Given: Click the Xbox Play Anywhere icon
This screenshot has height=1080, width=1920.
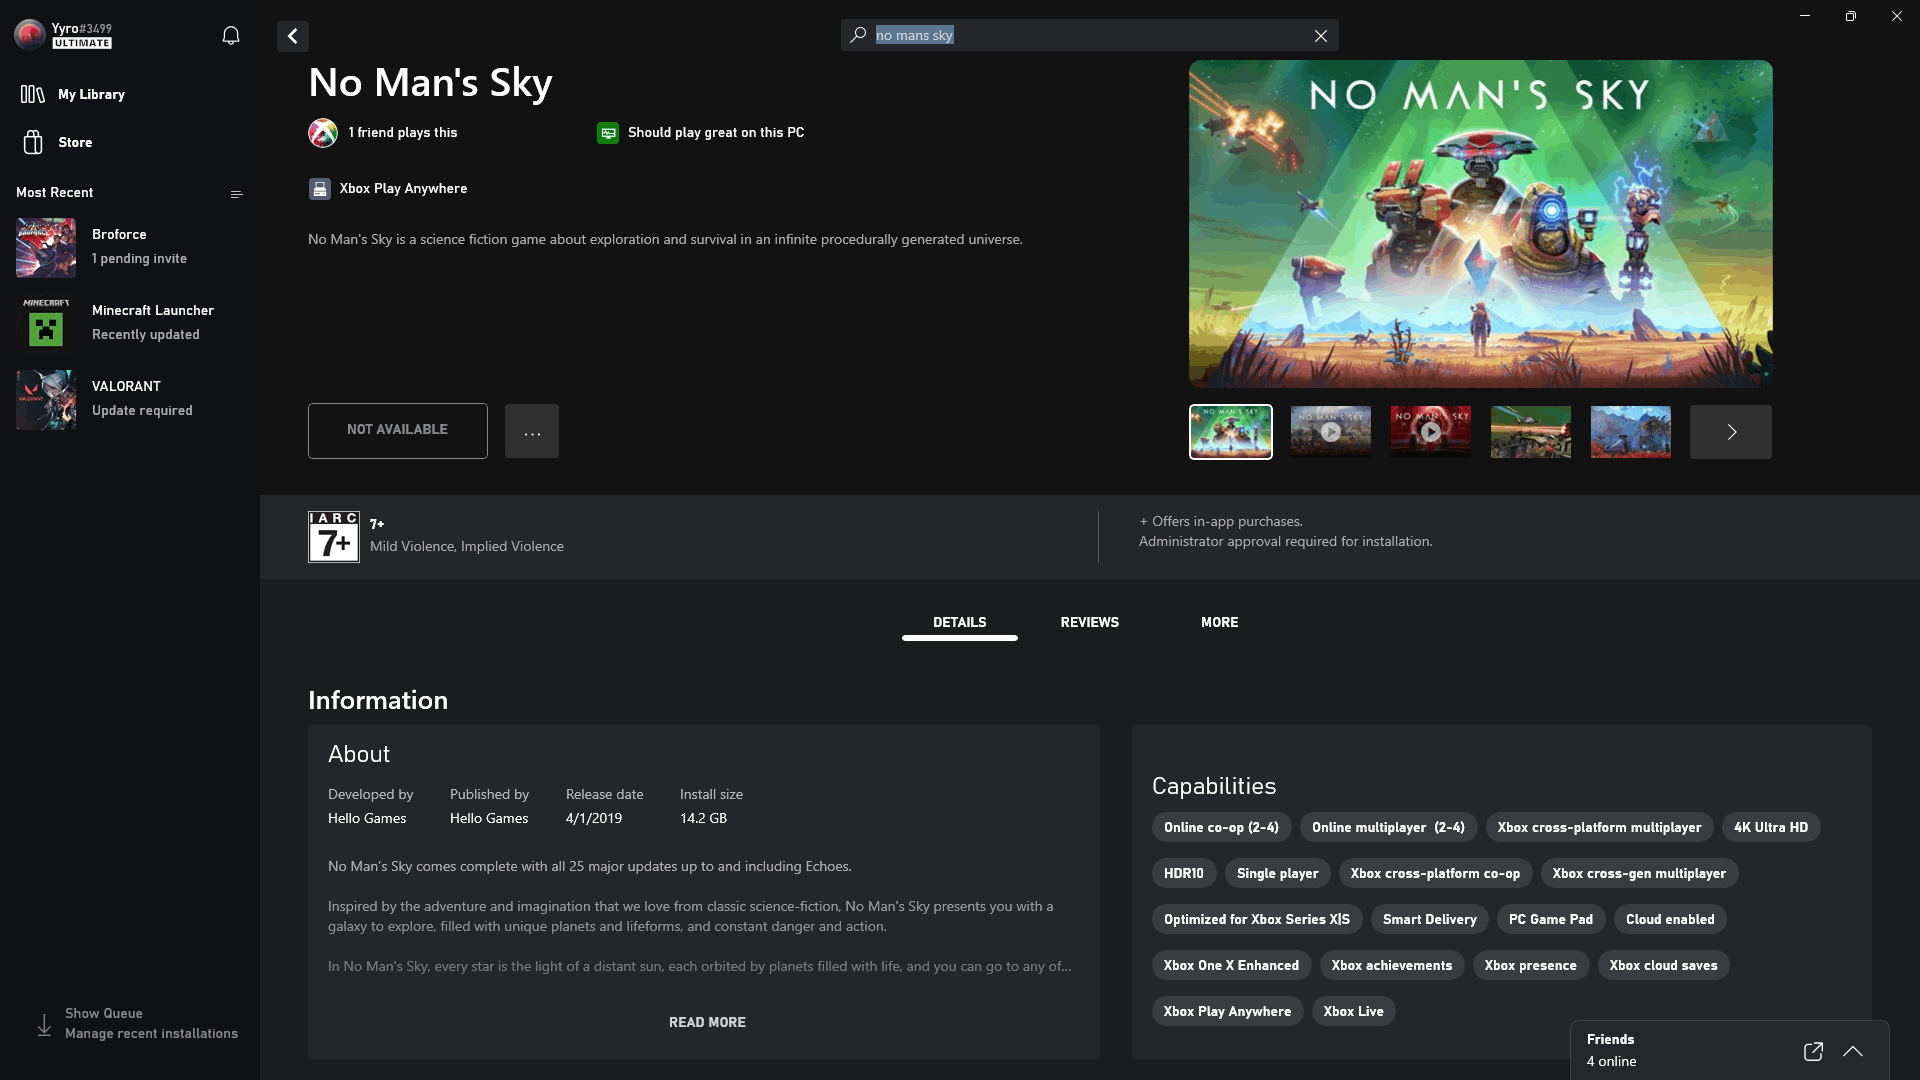Looking at the screenshot, I should click(x=320, y=187).
